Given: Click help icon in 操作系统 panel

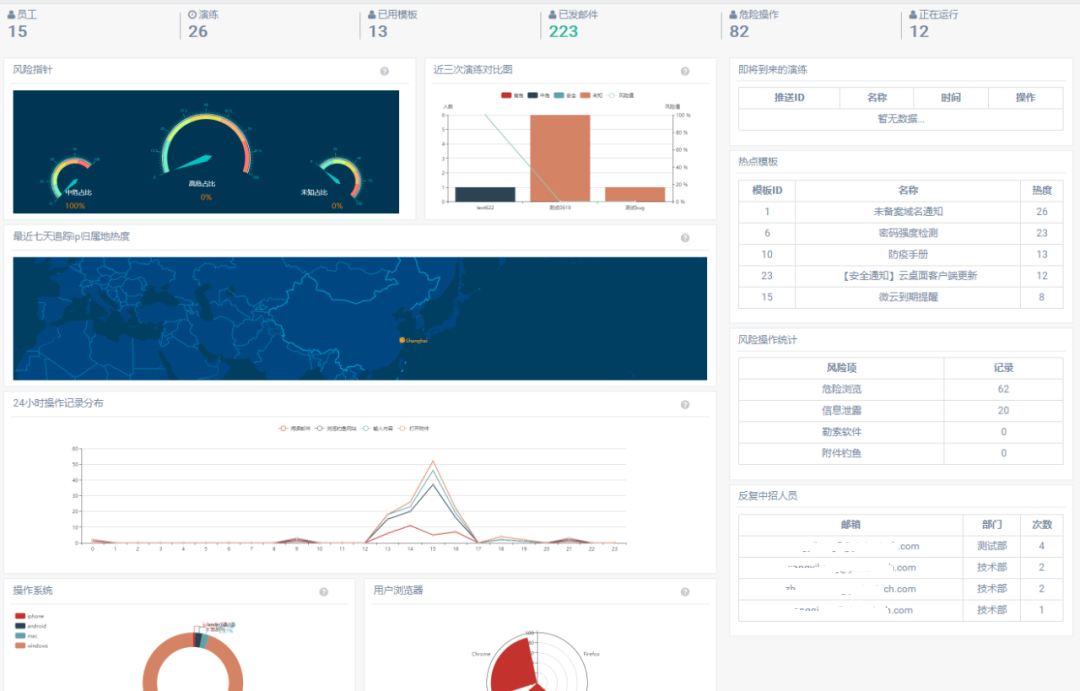Looking at the screenshot, I should [x=324, y=592].
